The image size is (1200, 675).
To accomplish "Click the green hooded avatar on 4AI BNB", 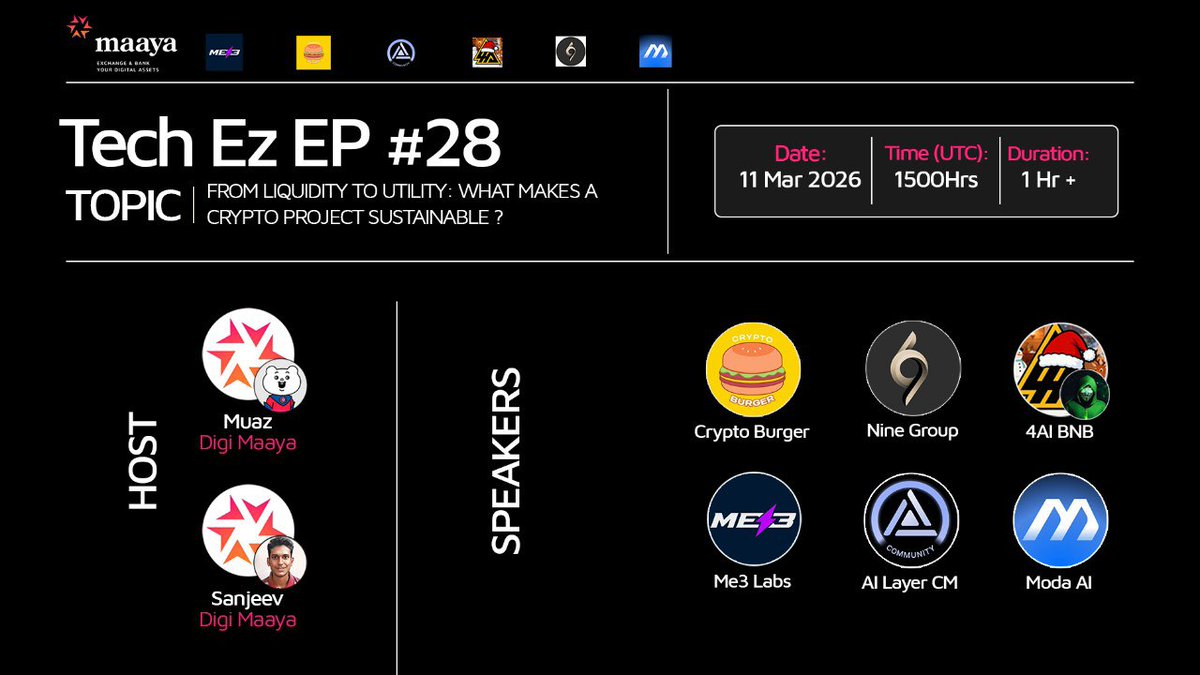I will point(1085,394).
